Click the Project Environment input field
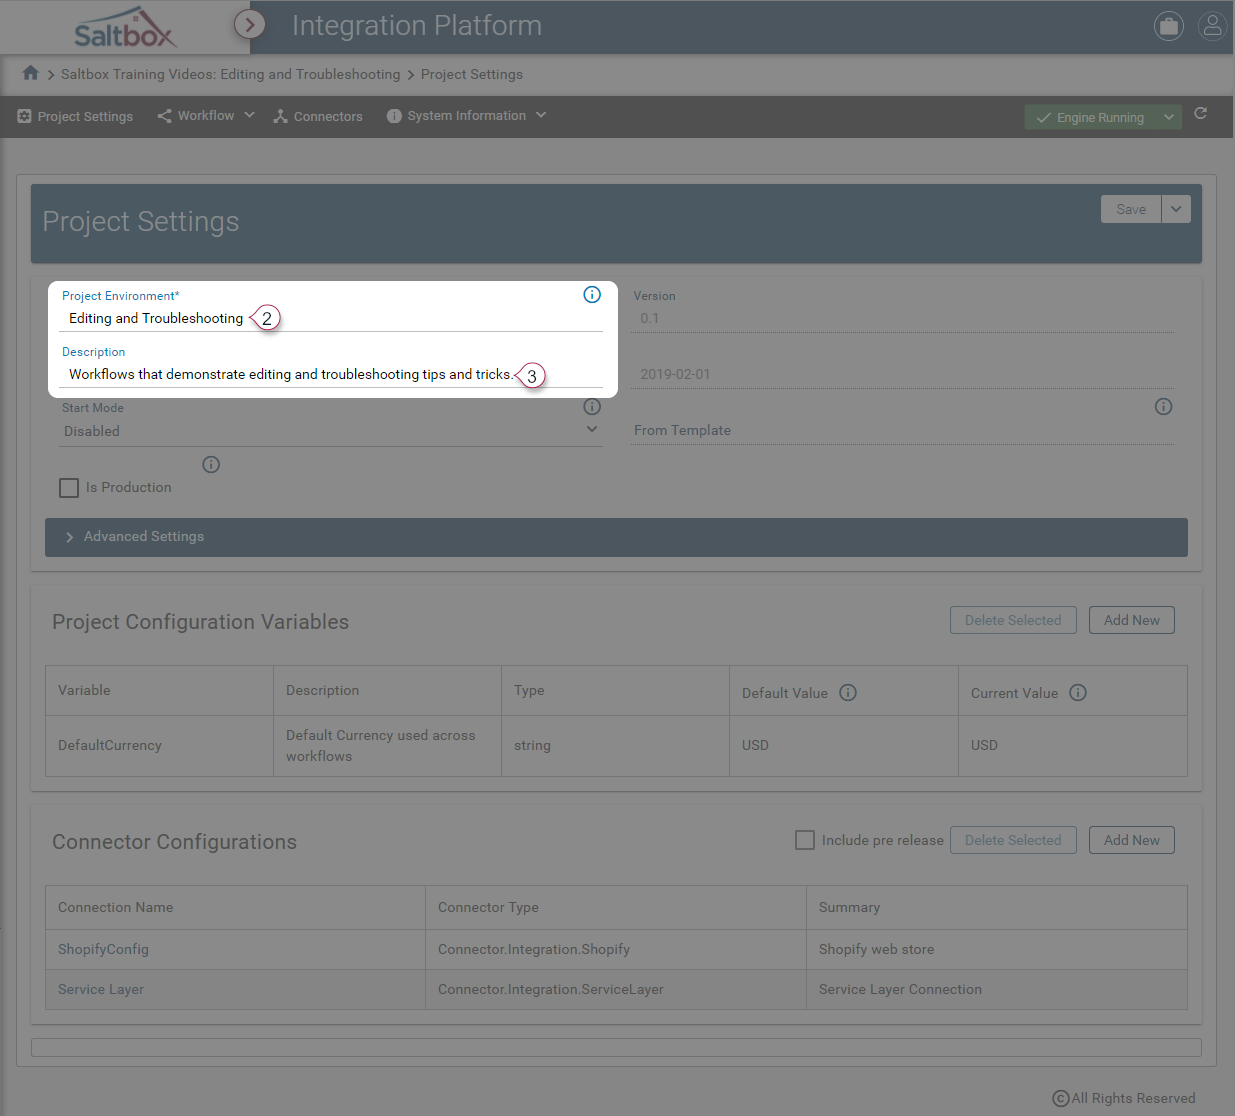1235x1116 pixels. click(330, 318)
